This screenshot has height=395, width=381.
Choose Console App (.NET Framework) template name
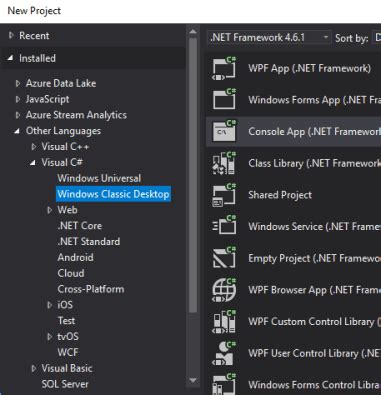click(314, 132)
